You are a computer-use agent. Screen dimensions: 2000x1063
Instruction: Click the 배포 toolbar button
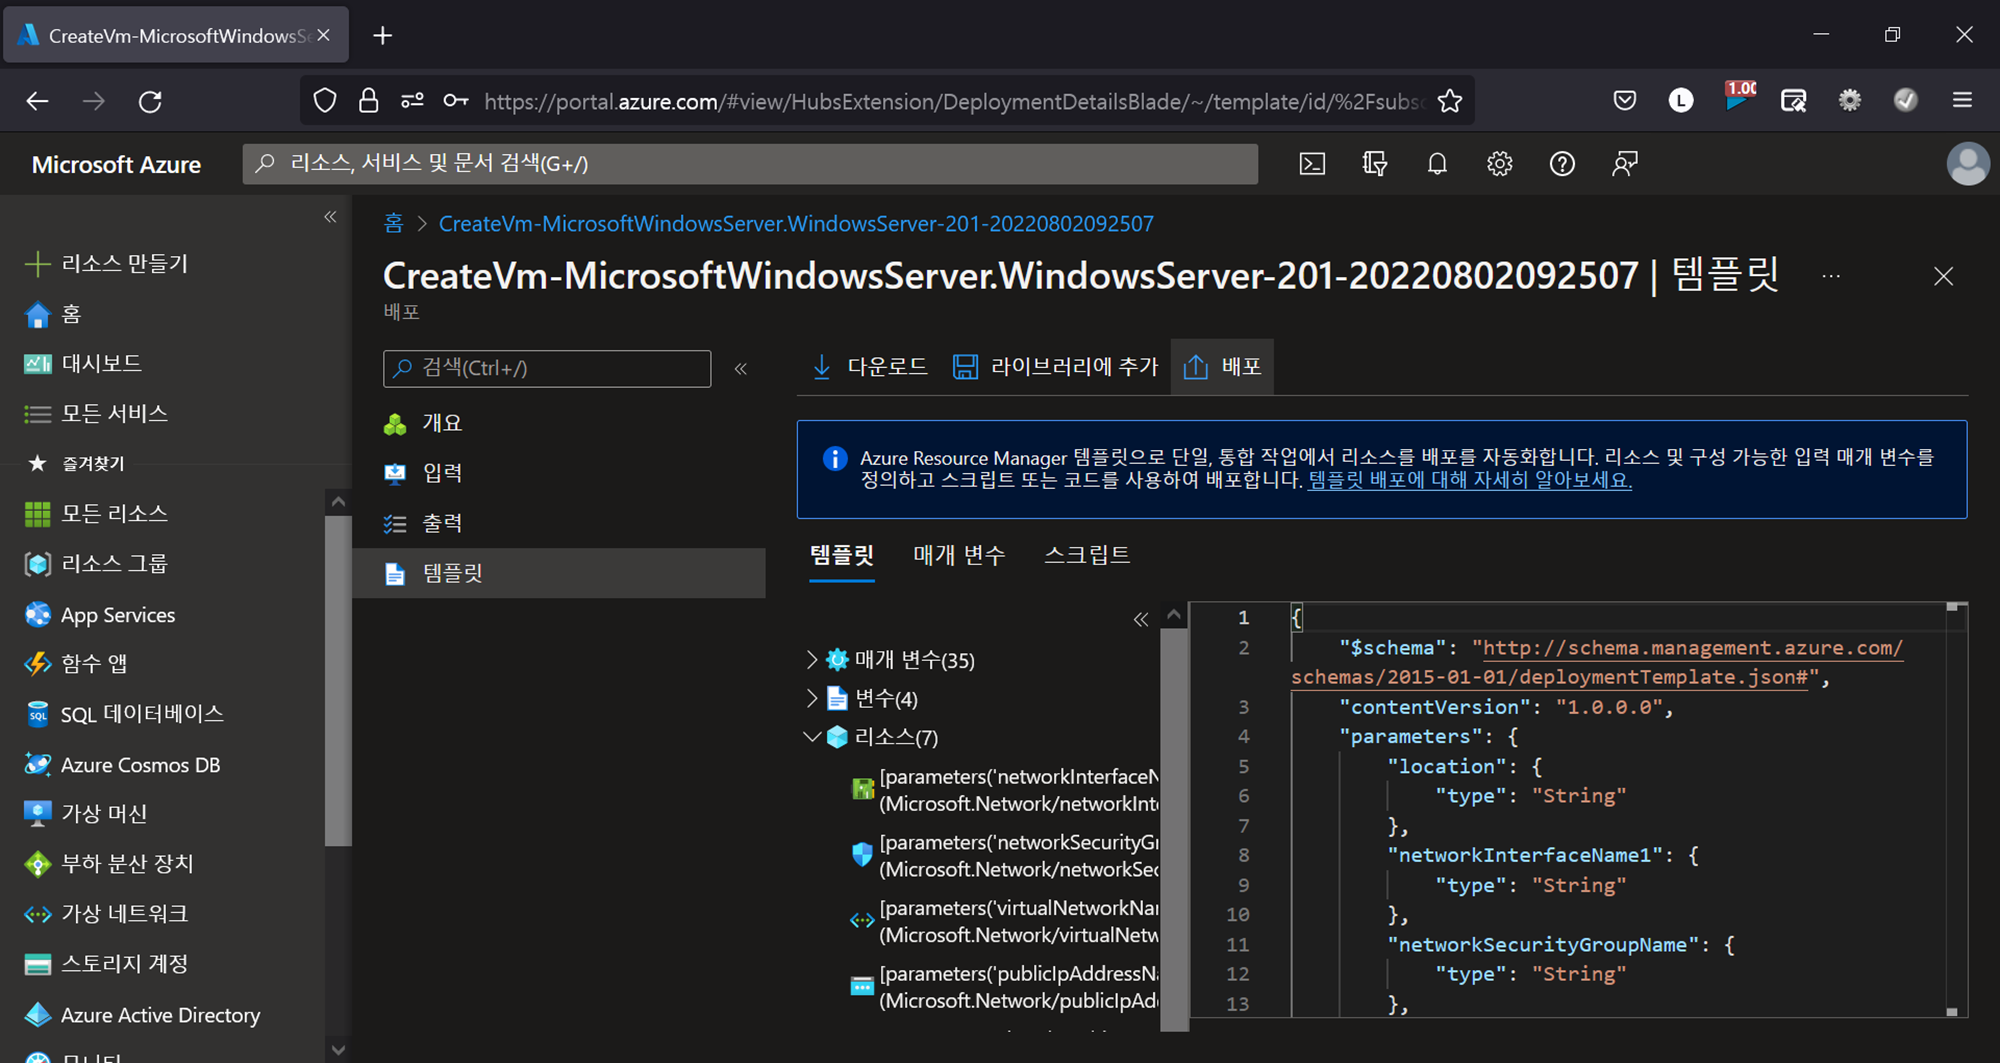(x=1222, y=367)
